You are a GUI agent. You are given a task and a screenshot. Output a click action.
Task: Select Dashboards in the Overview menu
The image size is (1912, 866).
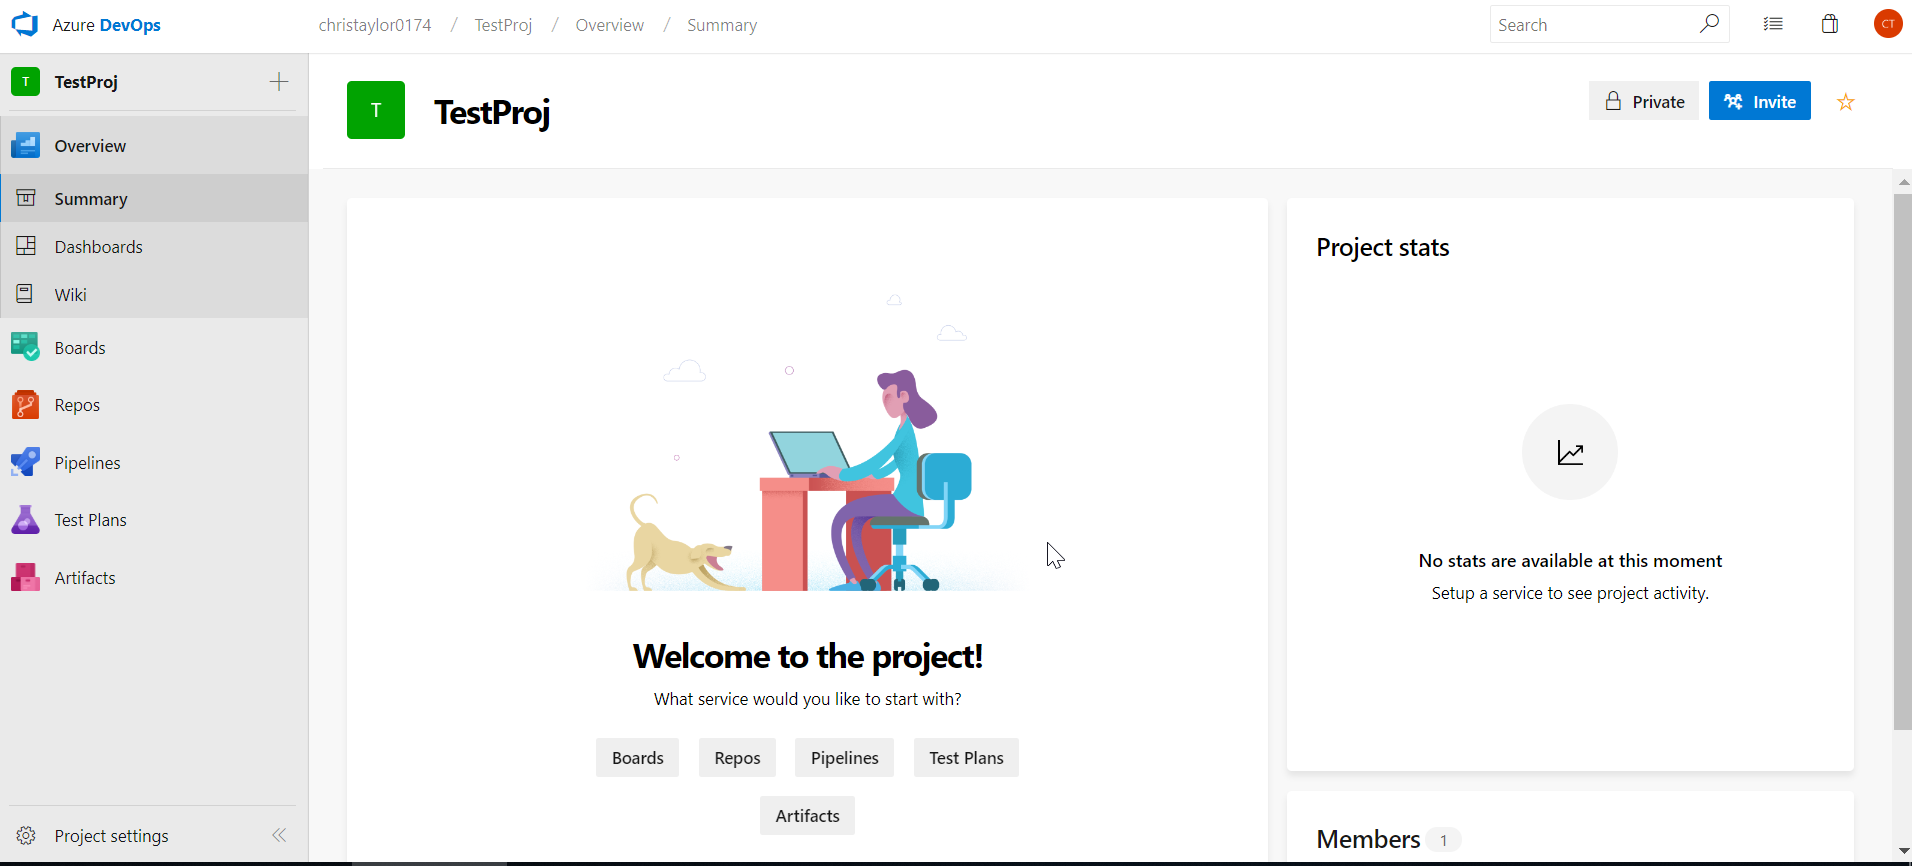click(98, 247)
